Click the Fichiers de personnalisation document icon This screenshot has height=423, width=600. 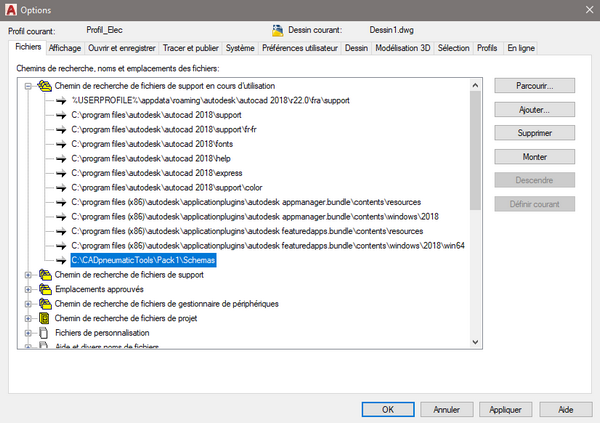coord(44,333)
